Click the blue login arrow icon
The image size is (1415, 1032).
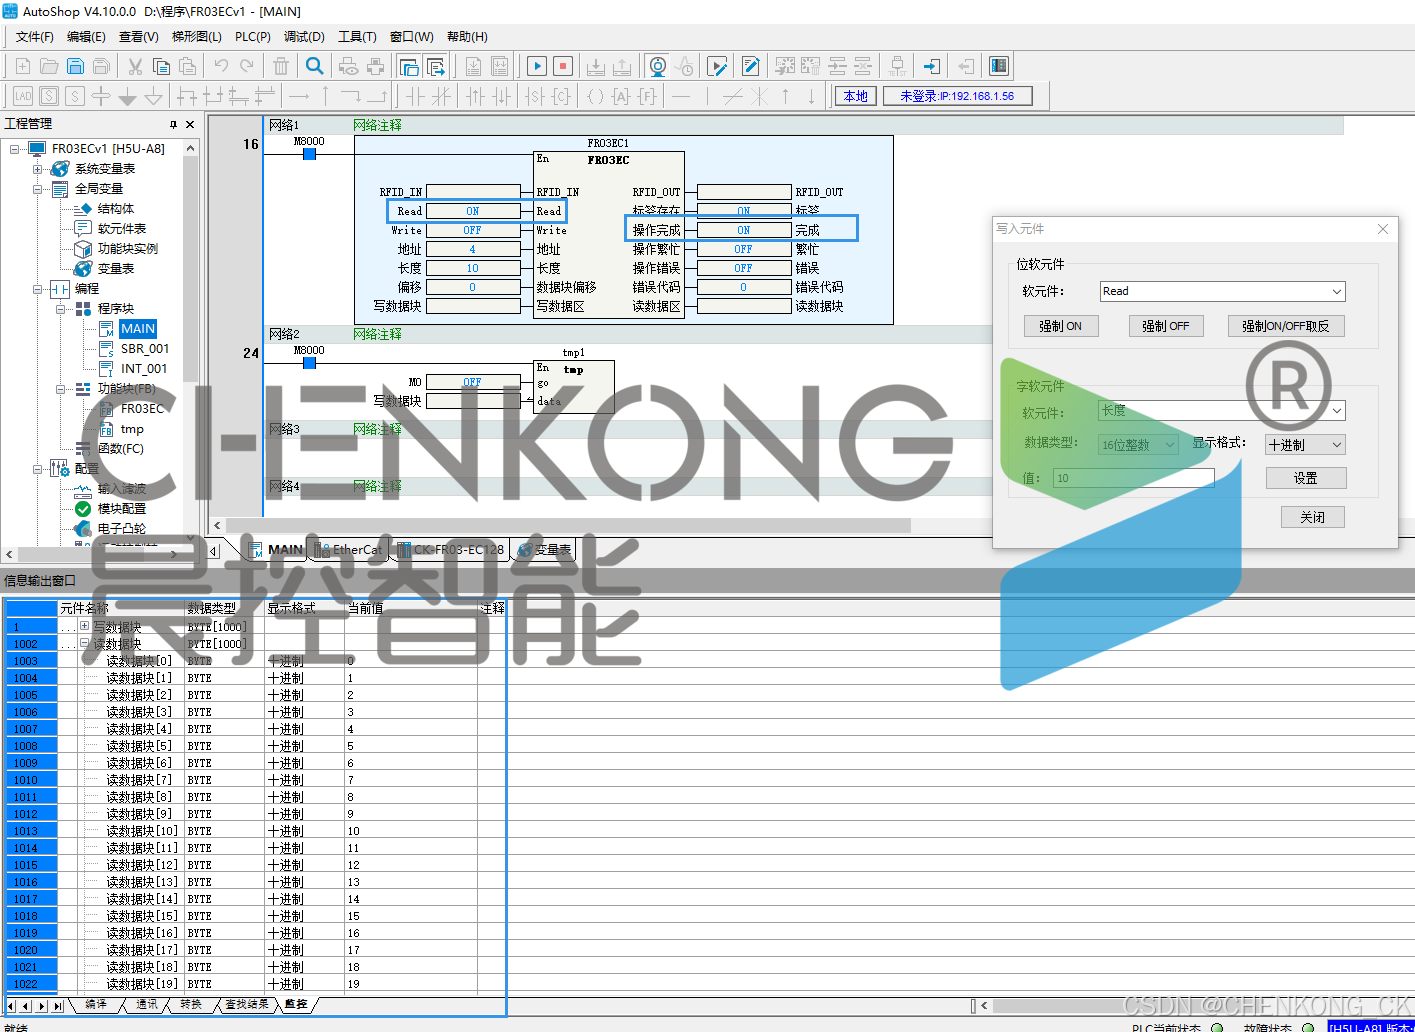coord(931,66)
